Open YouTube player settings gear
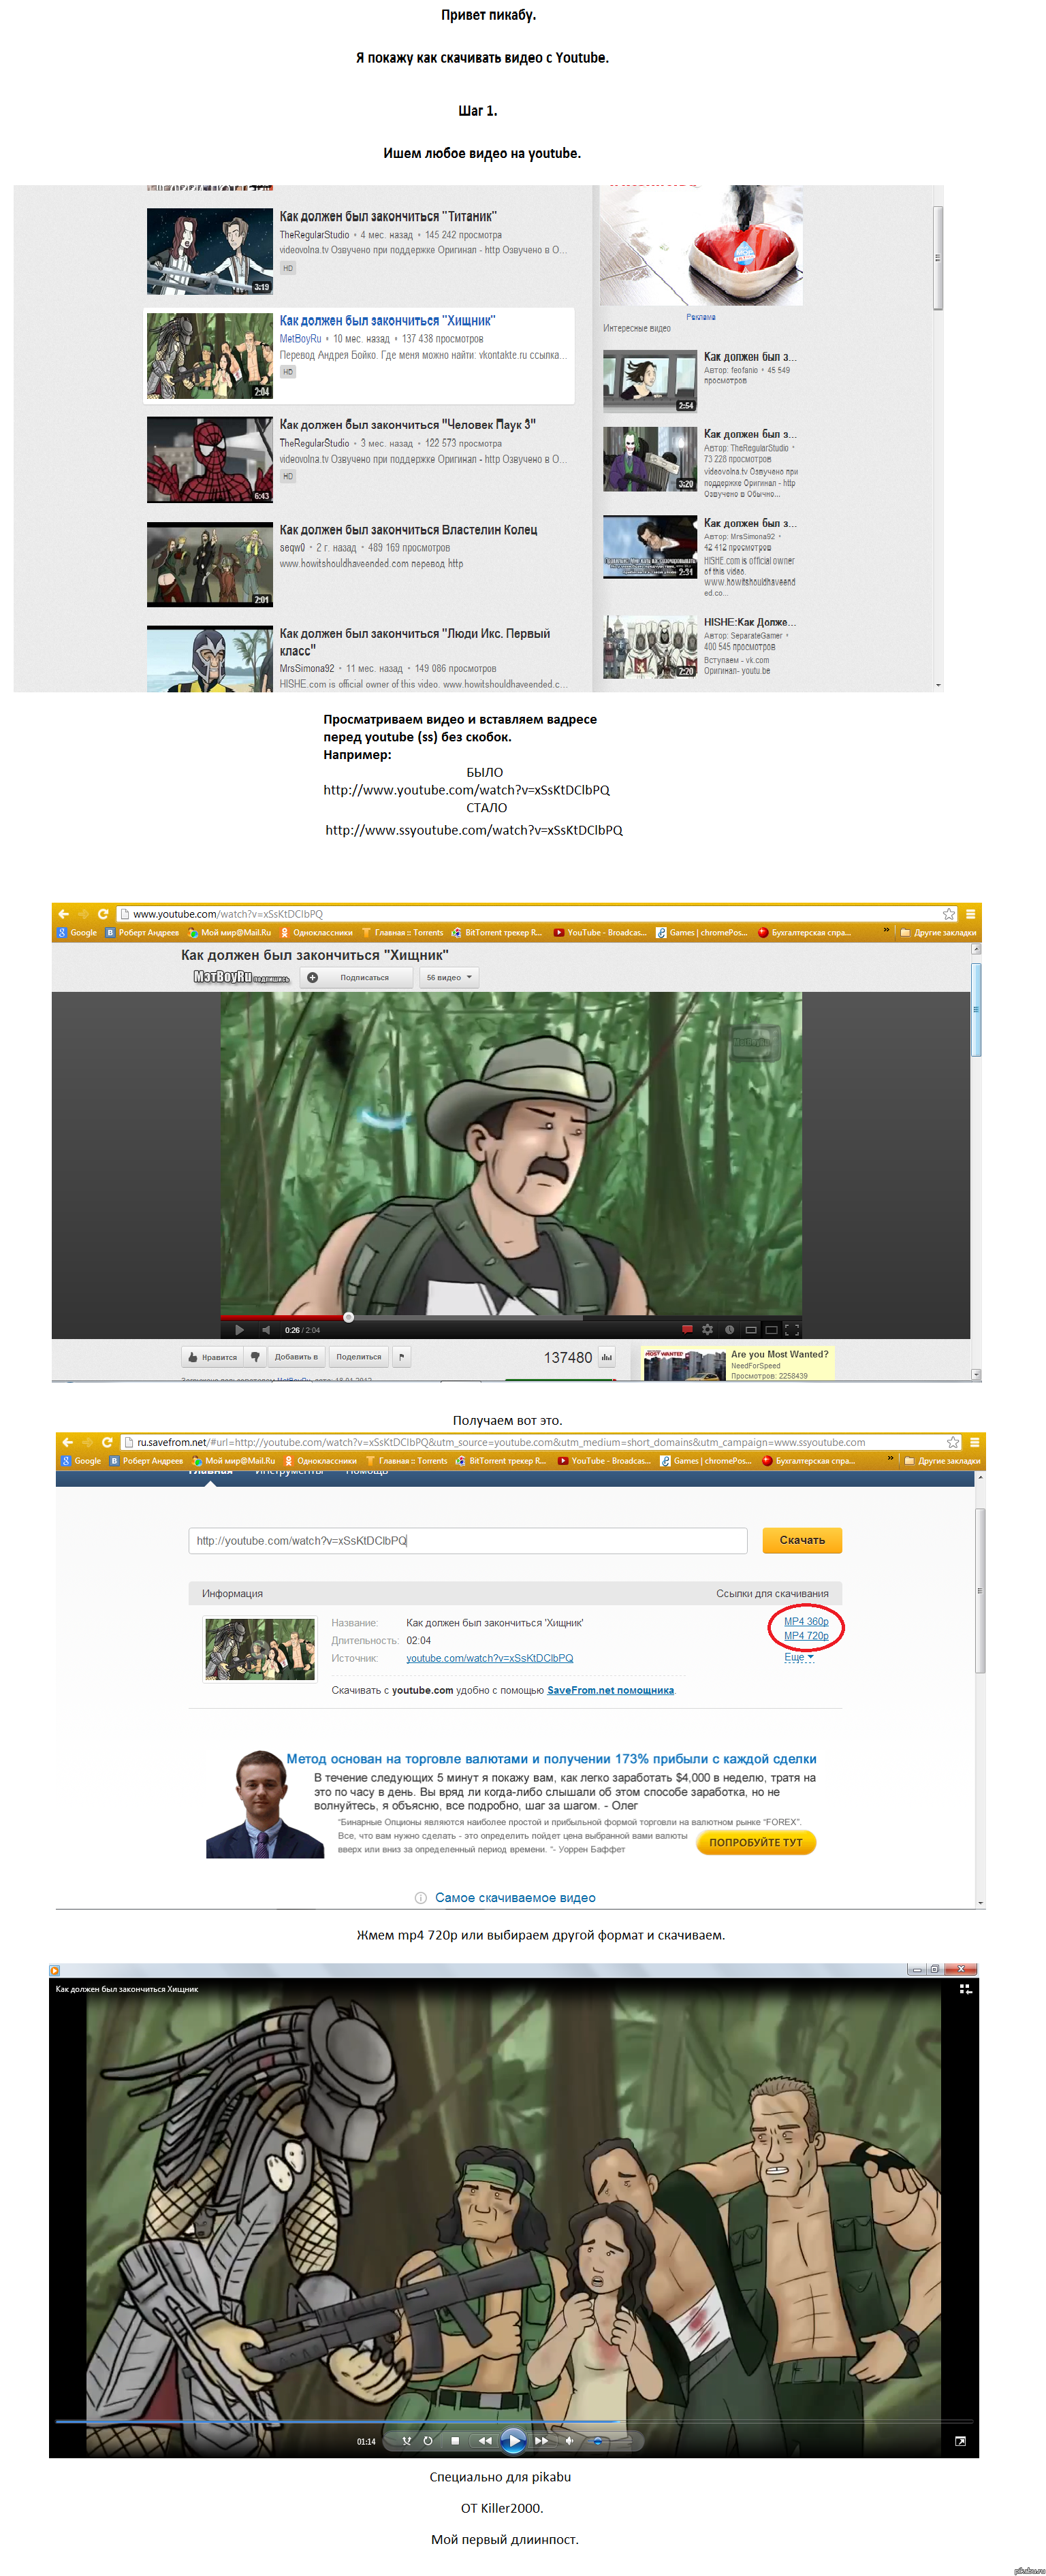This screenshot has width=1046, height=2576. tap(708, 1330)
